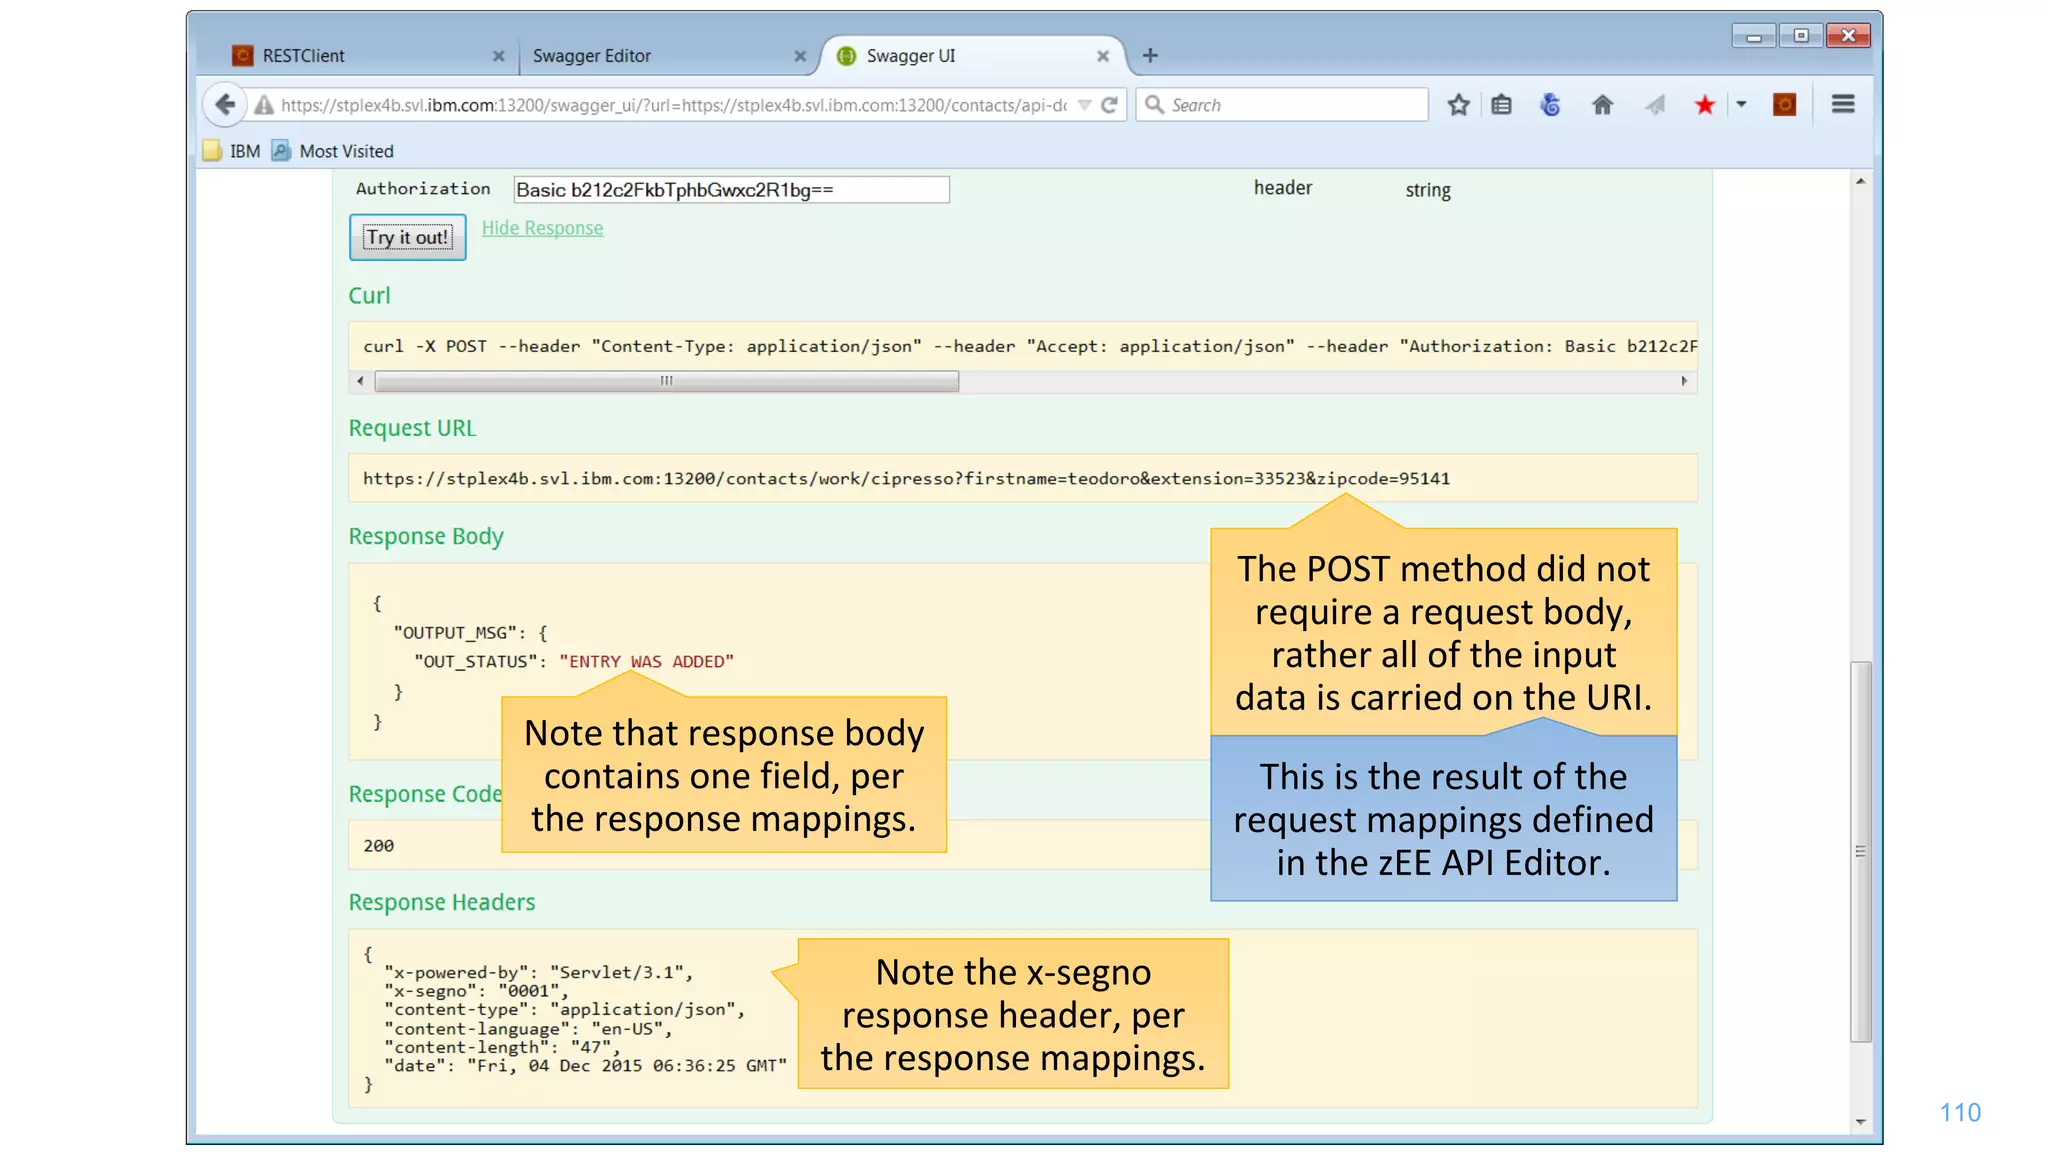Click the red star toolbar icon
The width and height of the screenshot is (2048, 1152).
(x=1705, y=105)
